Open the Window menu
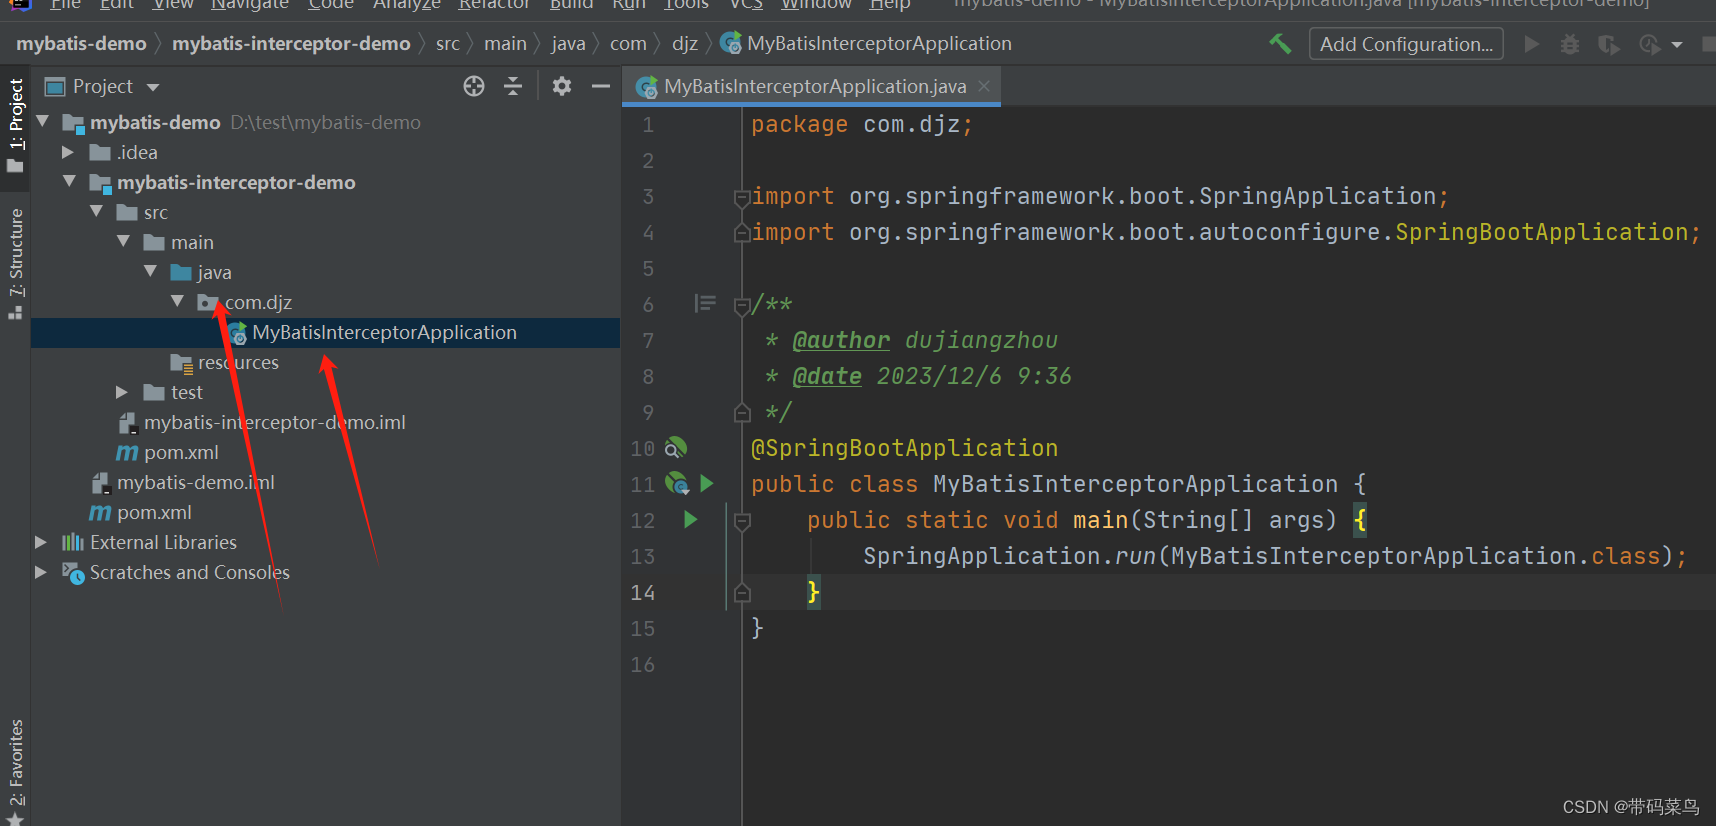The image size is (1716, 826). [x=816, y=5]
